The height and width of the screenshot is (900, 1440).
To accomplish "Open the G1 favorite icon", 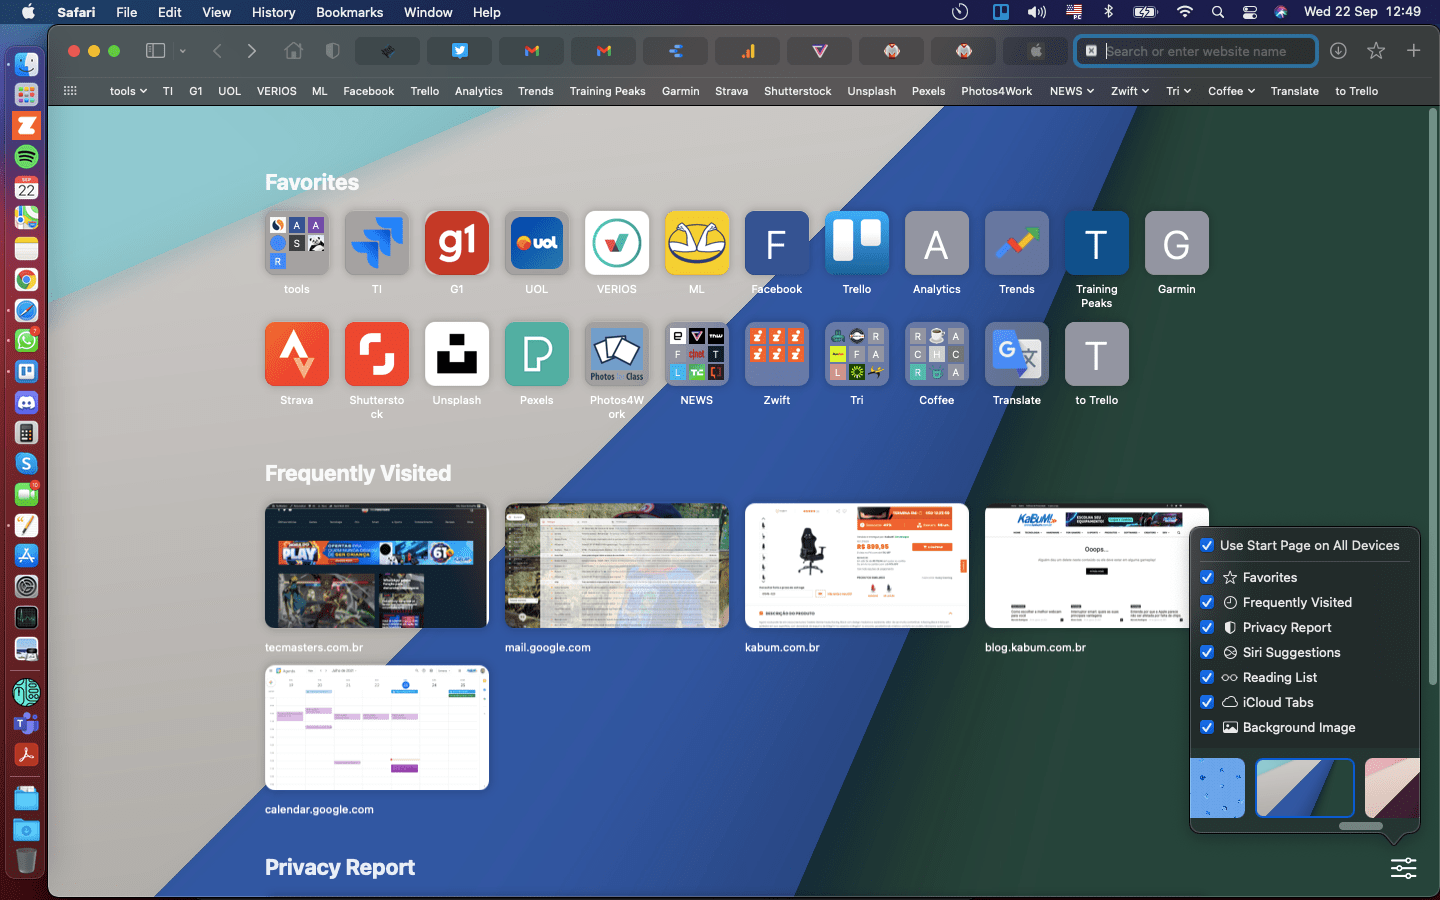I will pos(457,243).
